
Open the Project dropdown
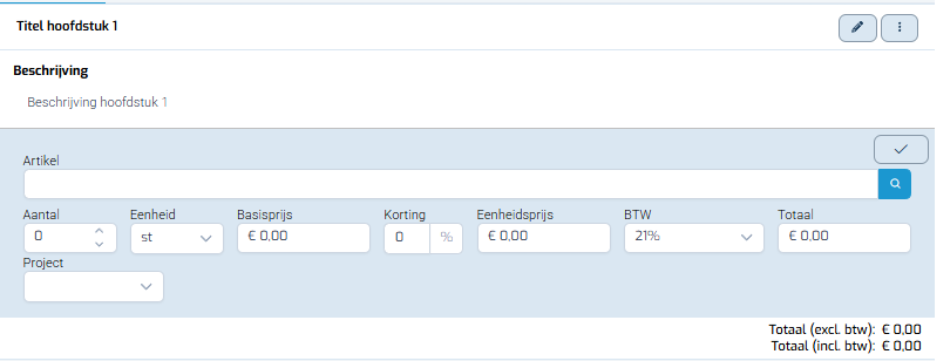click(94, 286)
